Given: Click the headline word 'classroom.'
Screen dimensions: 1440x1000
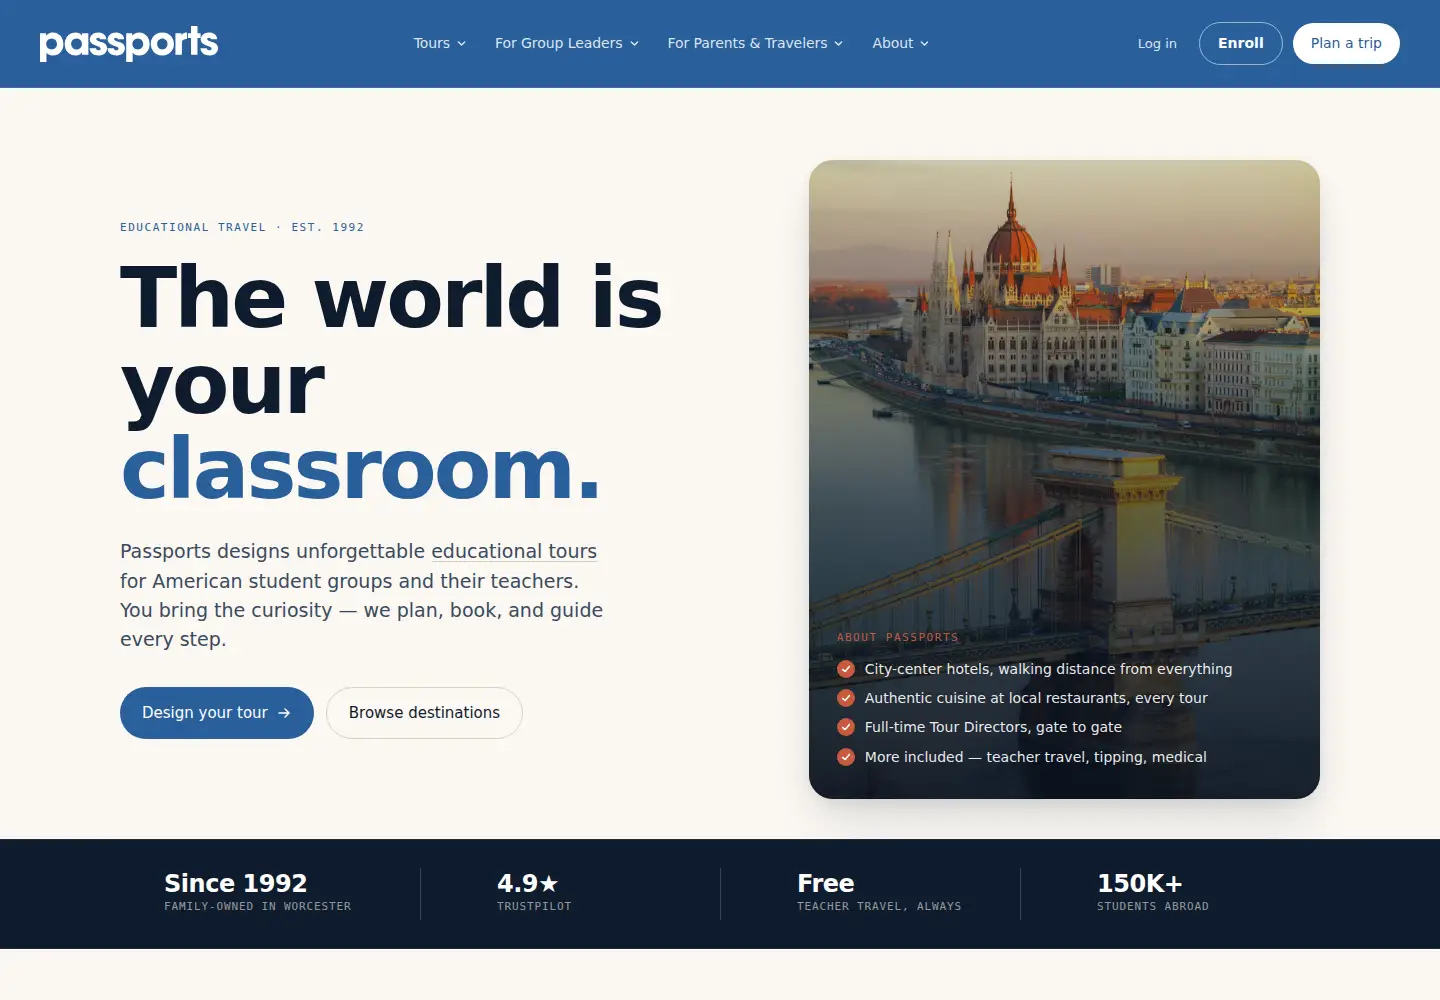Looking at the screenshot, I should (x=361, y=469).
